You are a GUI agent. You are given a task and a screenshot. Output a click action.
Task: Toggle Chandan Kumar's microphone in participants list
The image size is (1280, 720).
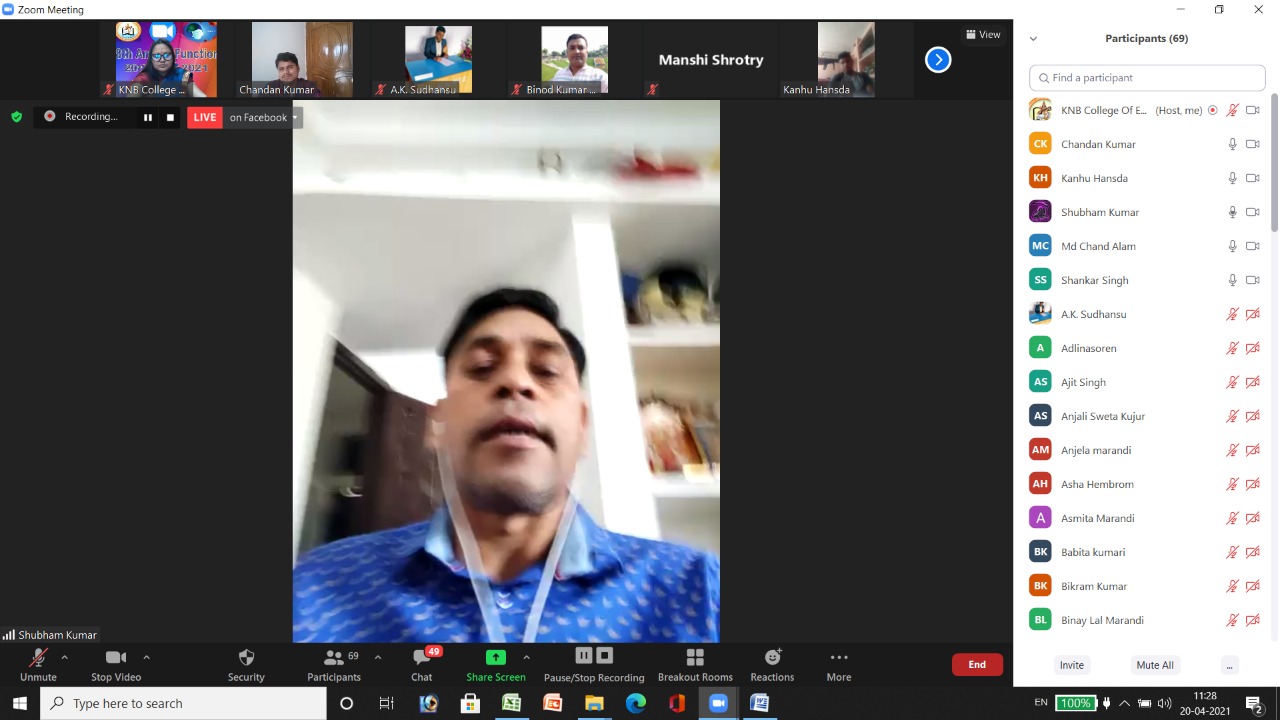[1233, 144]
